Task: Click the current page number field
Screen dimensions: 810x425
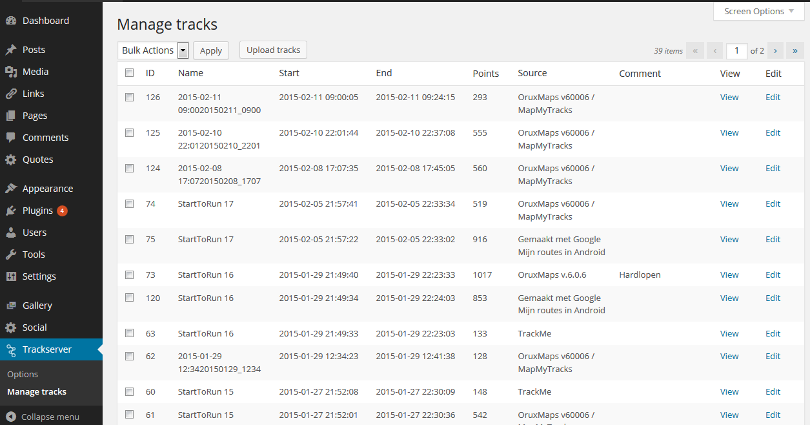Action: point(737,51)
